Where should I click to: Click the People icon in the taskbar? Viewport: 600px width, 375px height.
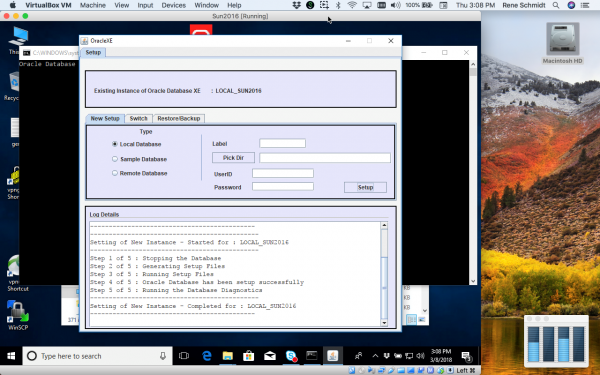coord(359,356)
